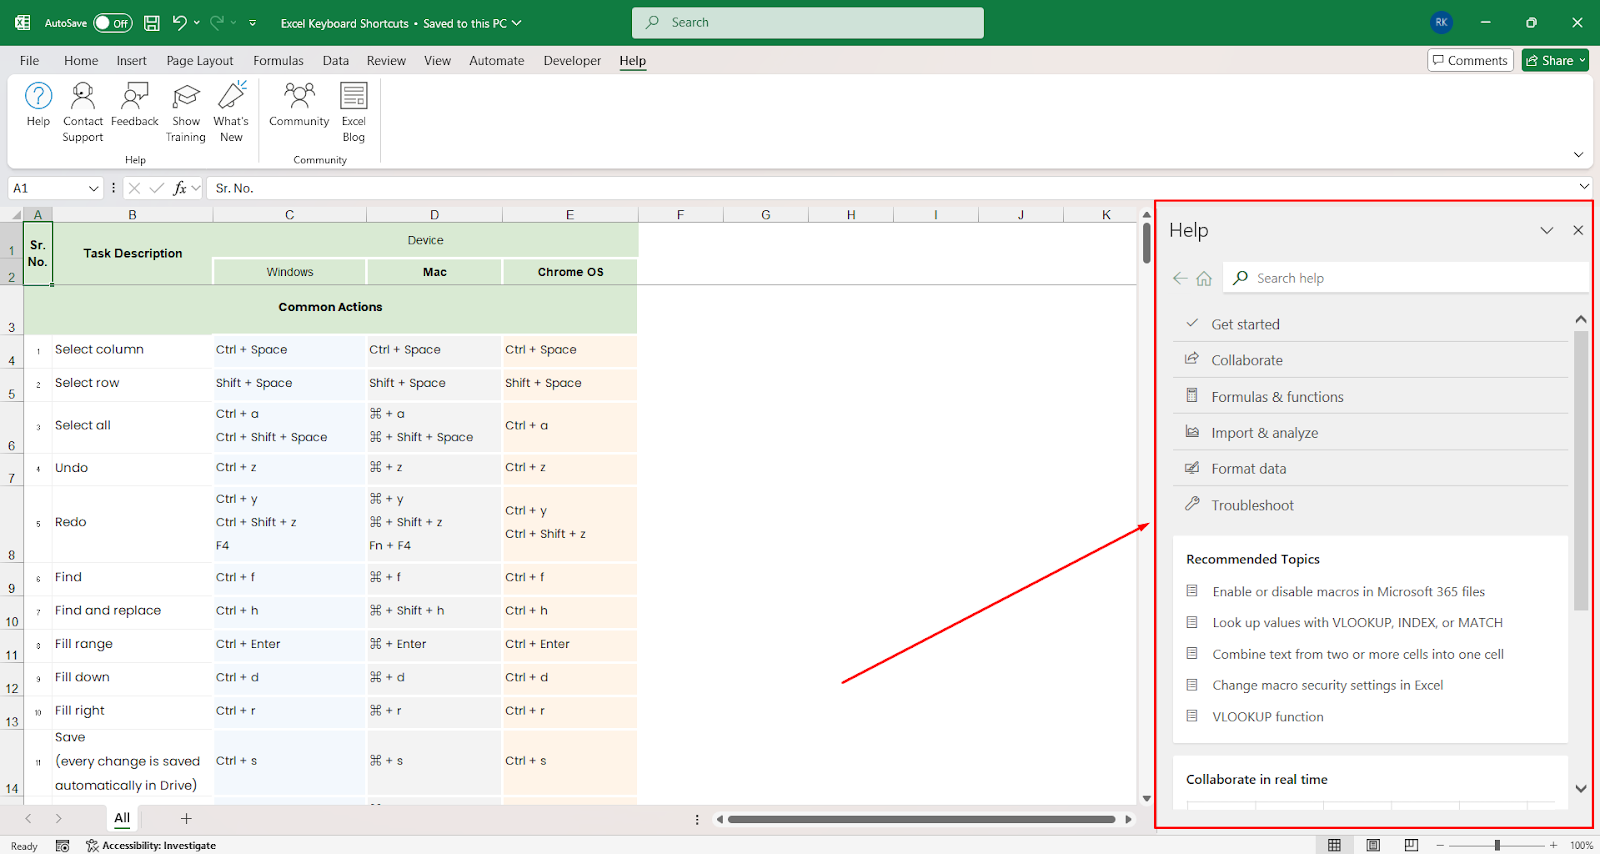Image resolution: width=1600 pixels, height=854 pixels.
Task: Switch to the Home tab
Action: pos(81,60)
